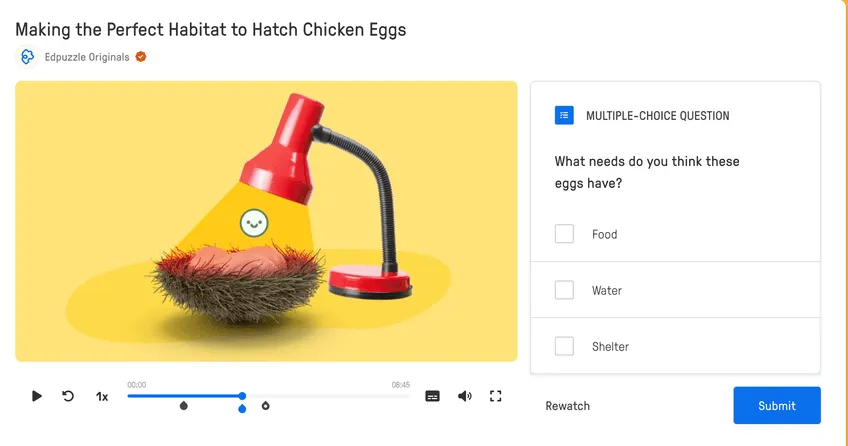Click the orange verified badge
848x446 pixels.
coord(141,57)
